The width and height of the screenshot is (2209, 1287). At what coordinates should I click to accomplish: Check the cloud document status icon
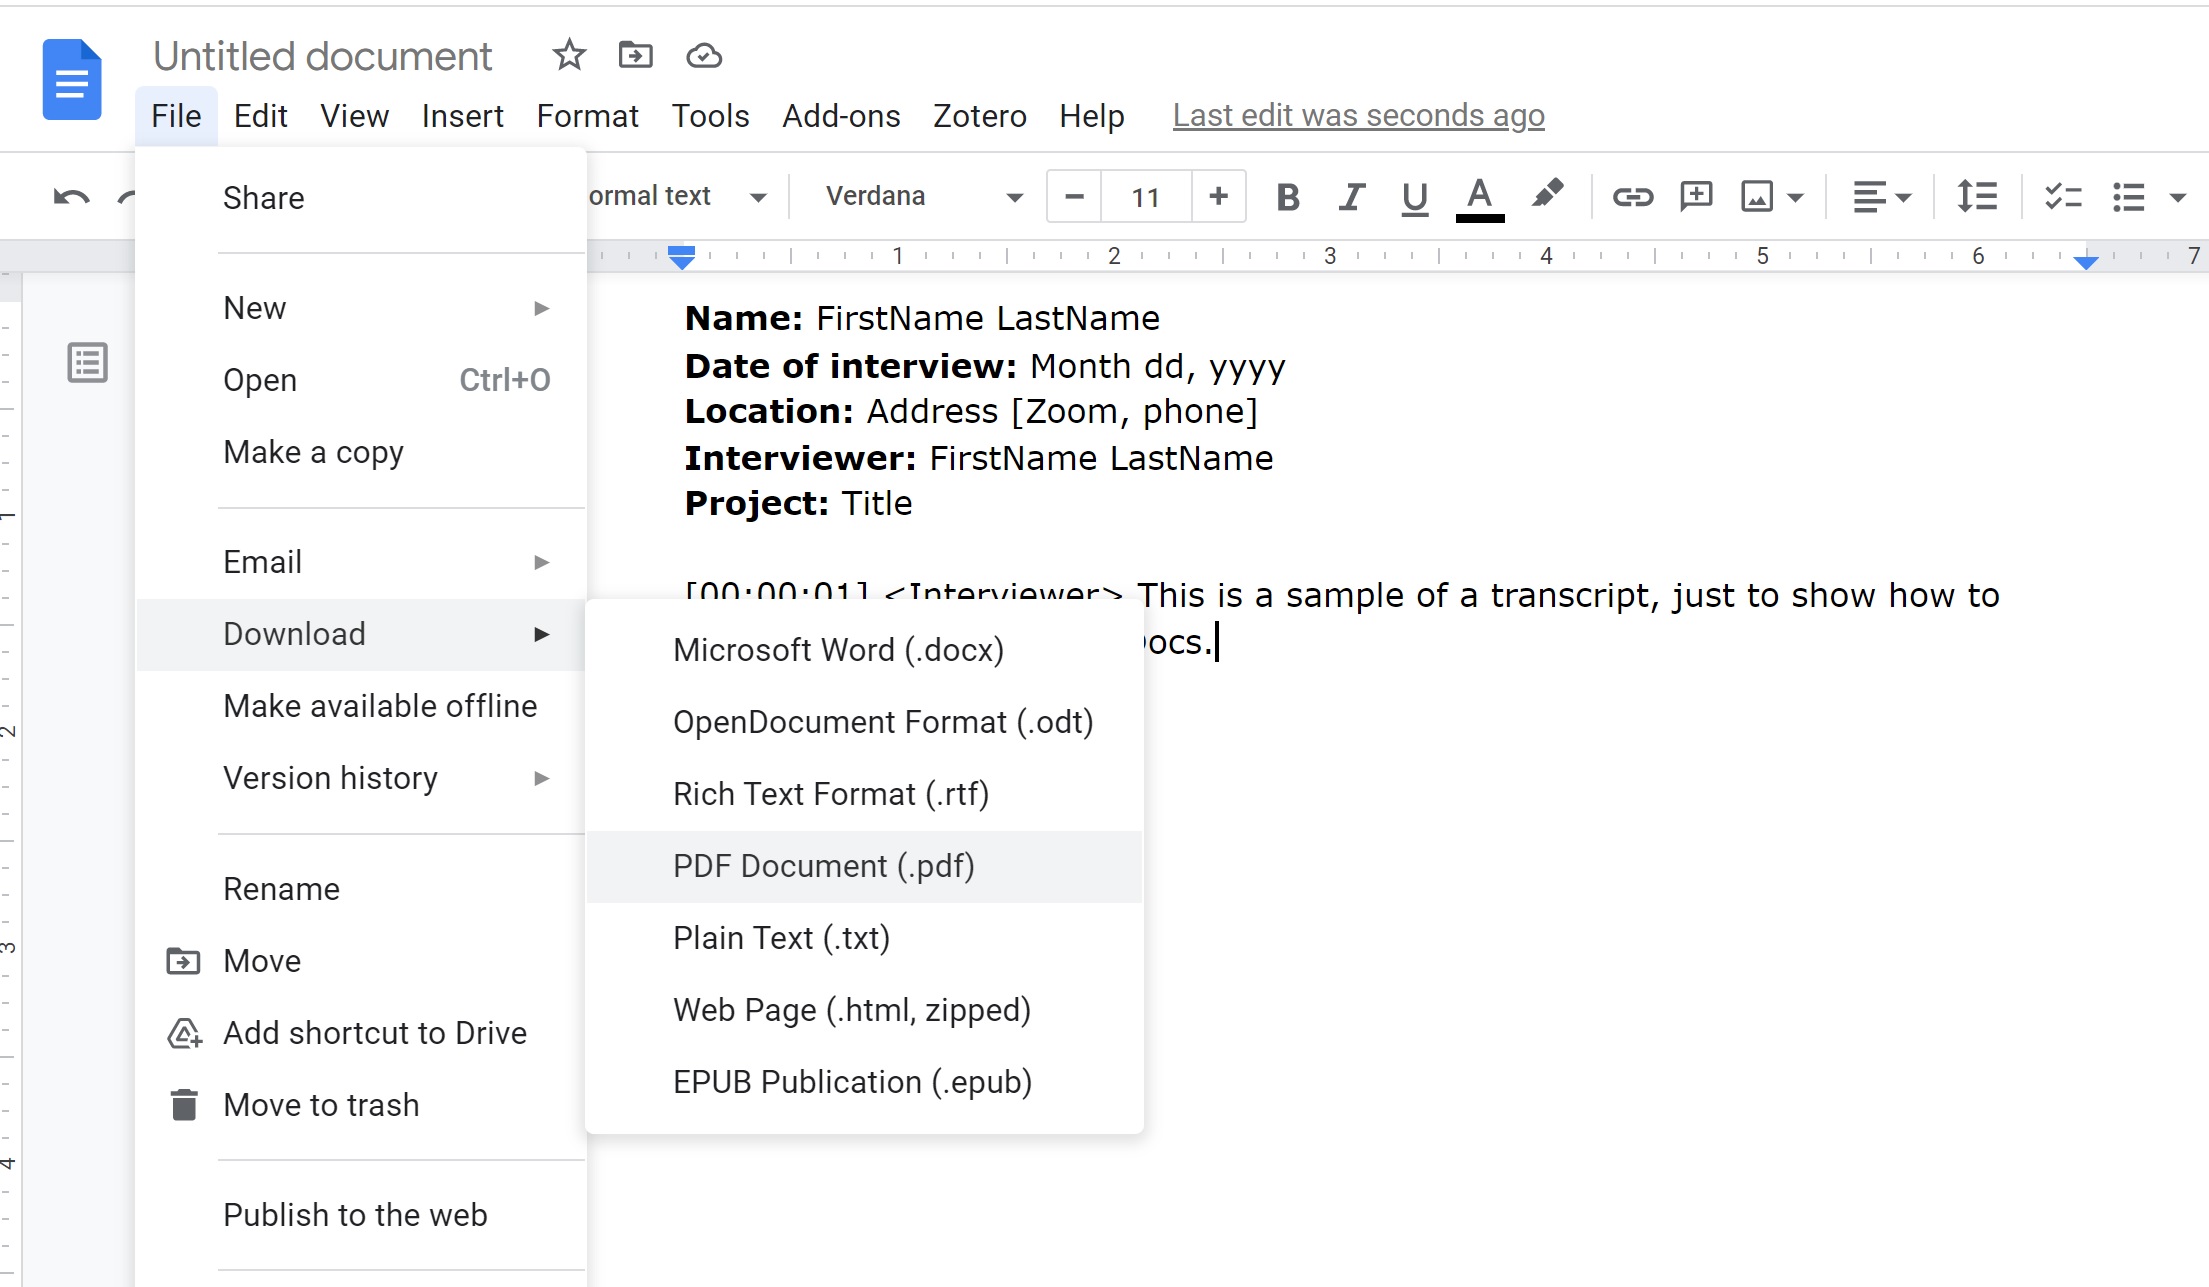pos(704,56)
